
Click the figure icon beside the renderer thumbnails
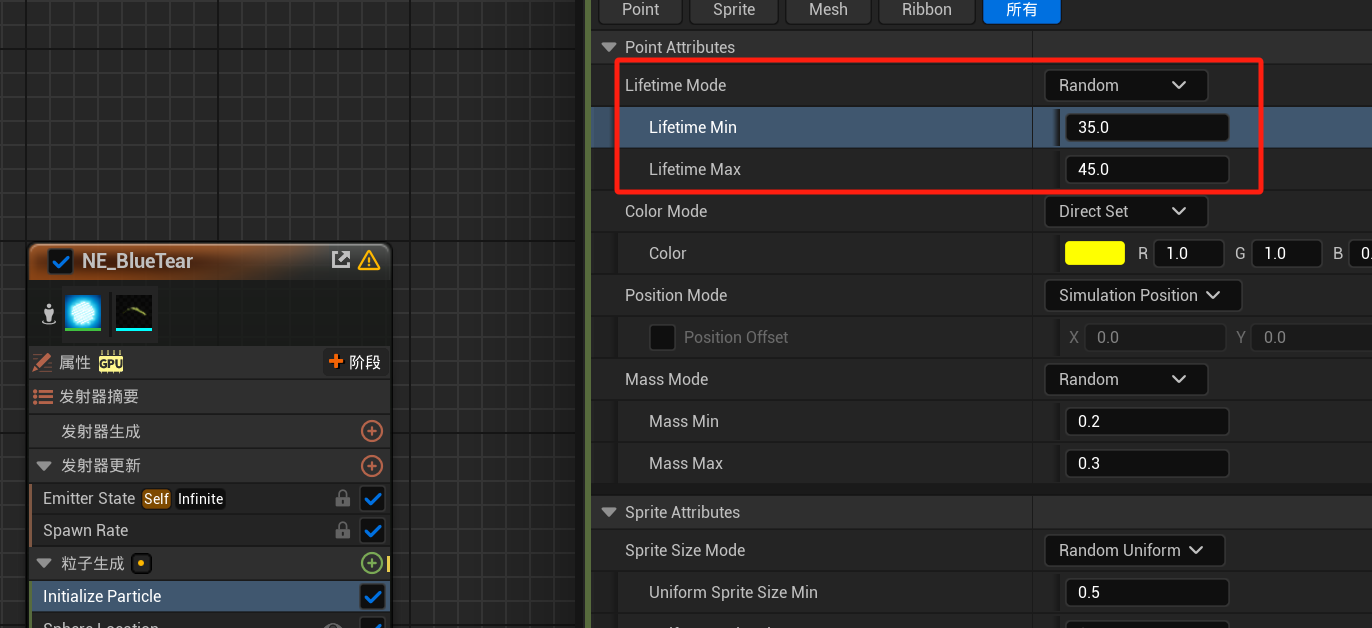point(48,314)
